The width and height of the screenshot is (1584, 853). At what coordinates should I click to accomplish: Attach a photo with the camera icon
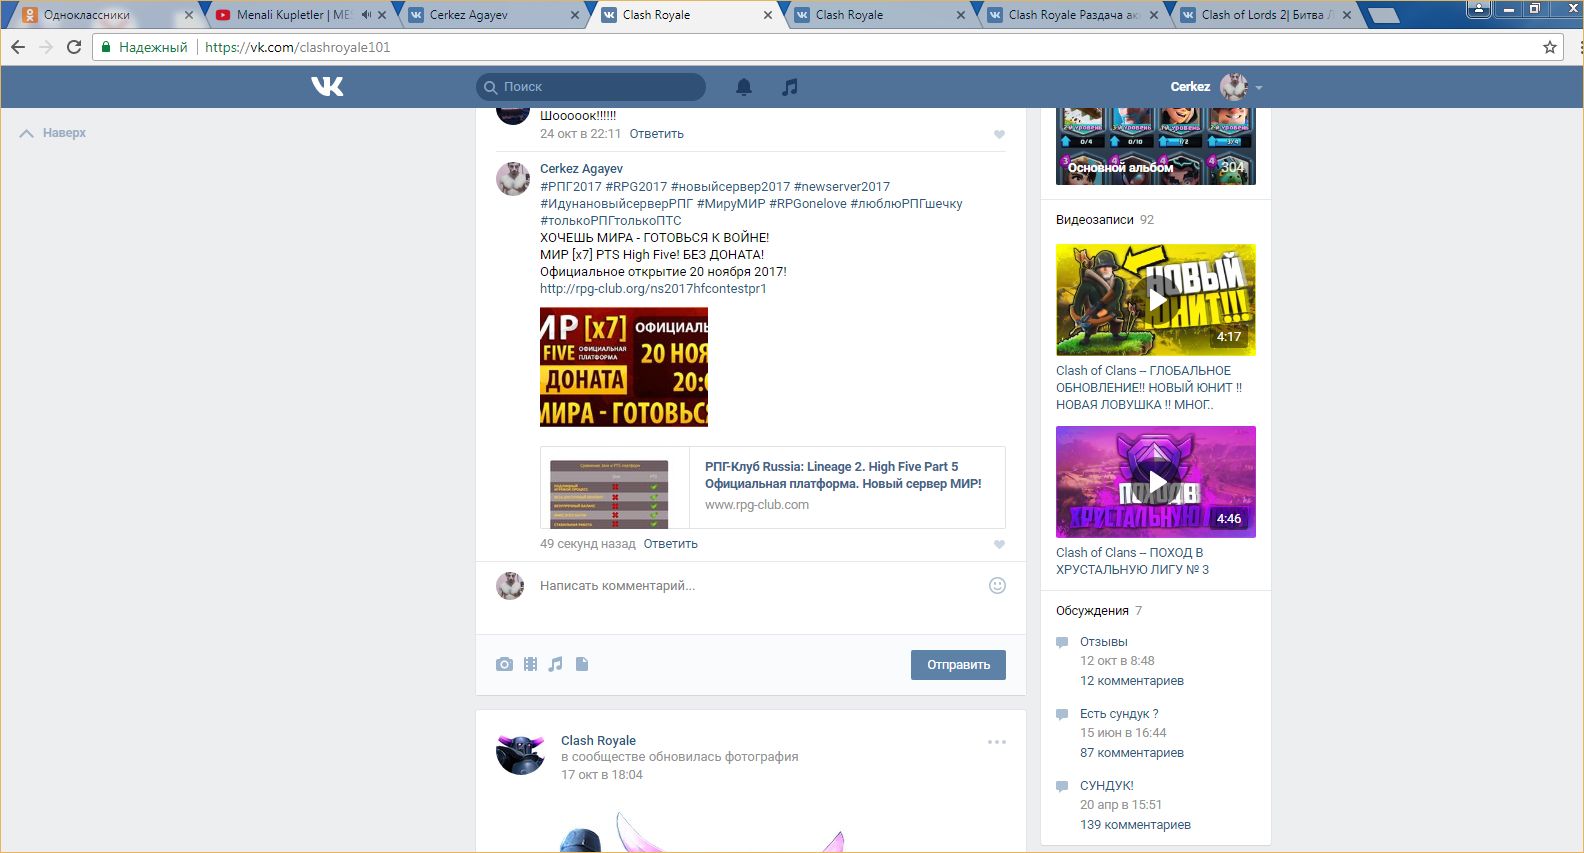504,664
